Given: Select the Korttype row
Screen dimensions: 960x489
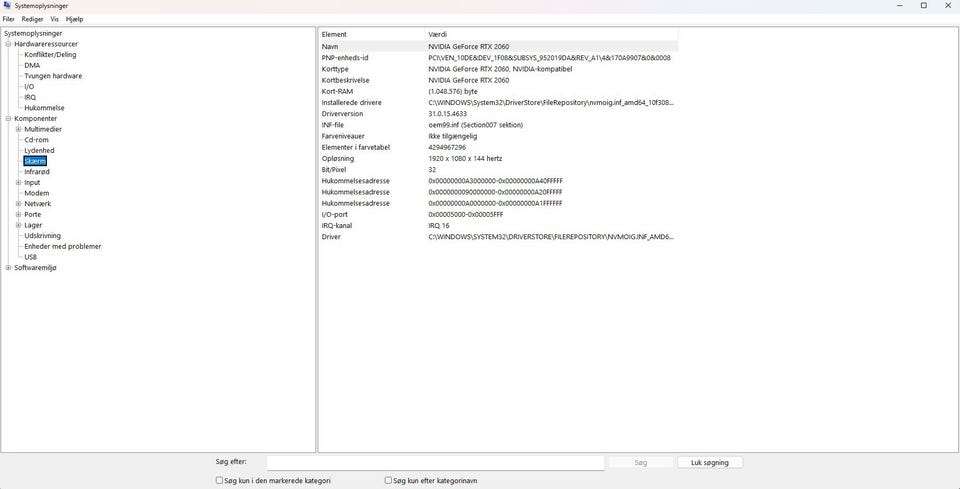Looking at the screenshot, I should click(498, 69).
